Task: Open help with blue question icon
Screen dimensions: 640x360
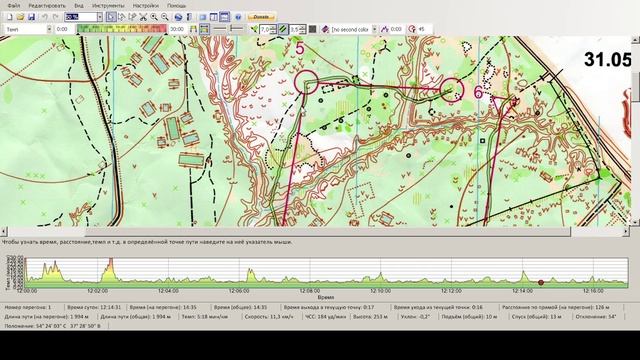Action: coord(238,17)
